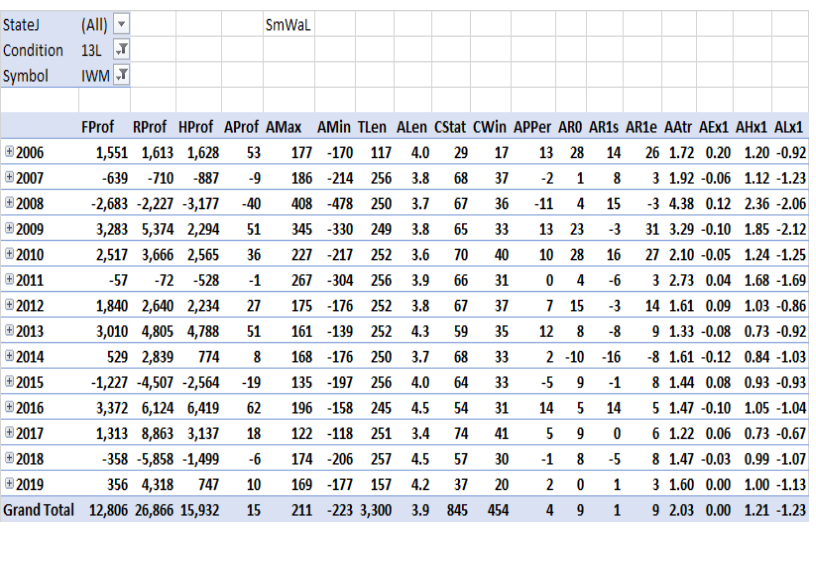Expand the 2010 row
This screenshot has width=816, height=564.
point(9,253)
